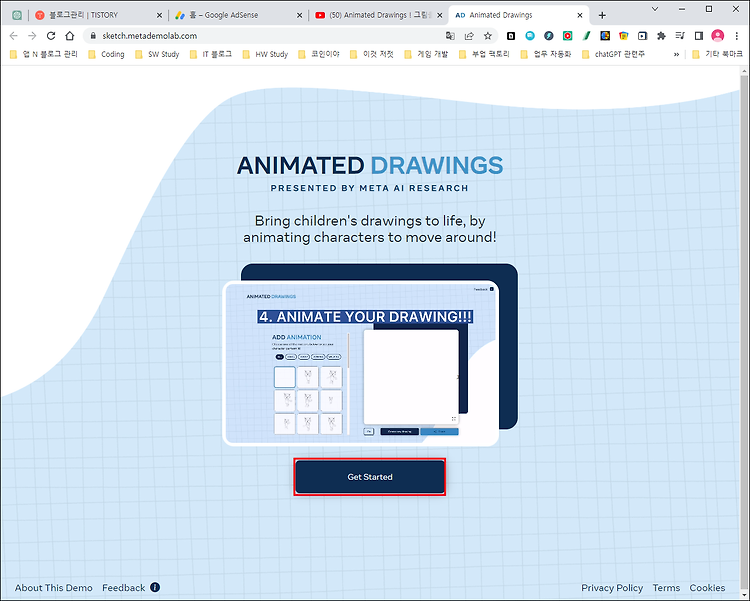The image size is (750, 601).
Task: Go forward with the browser forward arrow
Action: pos(32,36)
